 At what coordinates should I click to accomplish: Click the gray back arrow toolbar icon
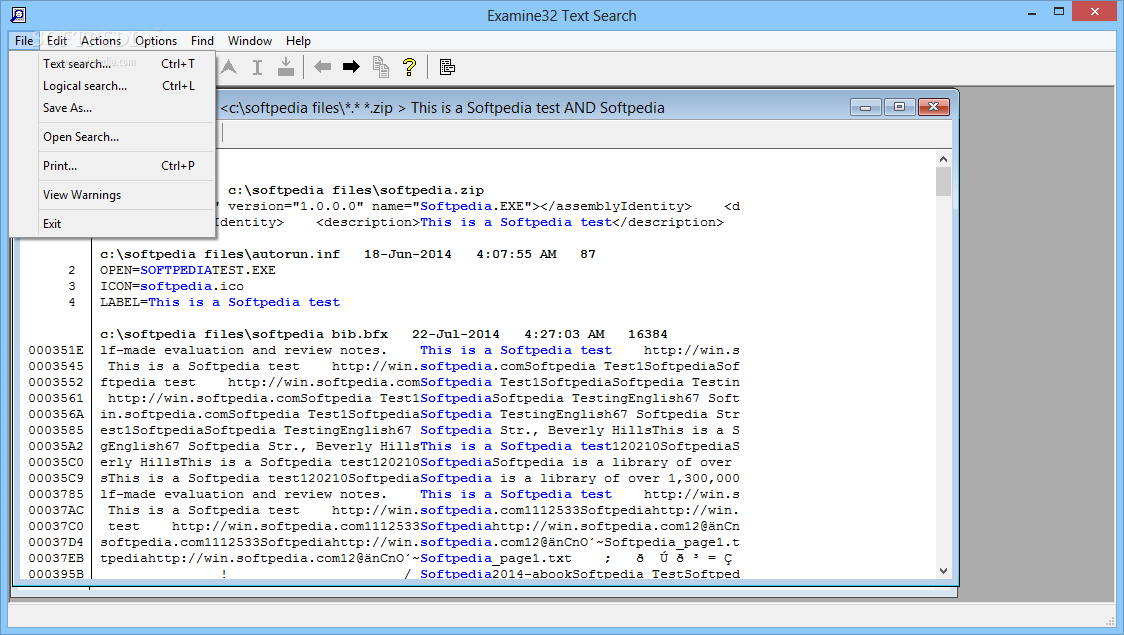(x=323, y=67)
